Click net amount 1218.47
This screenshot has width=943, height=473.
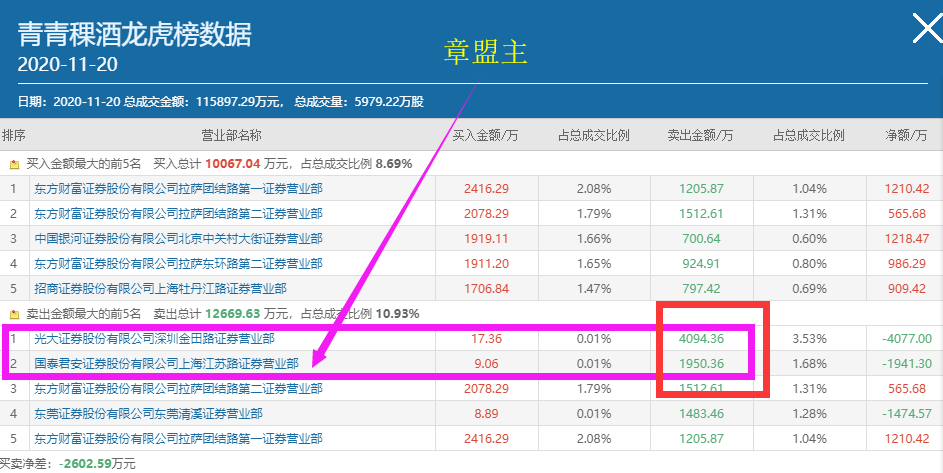pos(907,239)
